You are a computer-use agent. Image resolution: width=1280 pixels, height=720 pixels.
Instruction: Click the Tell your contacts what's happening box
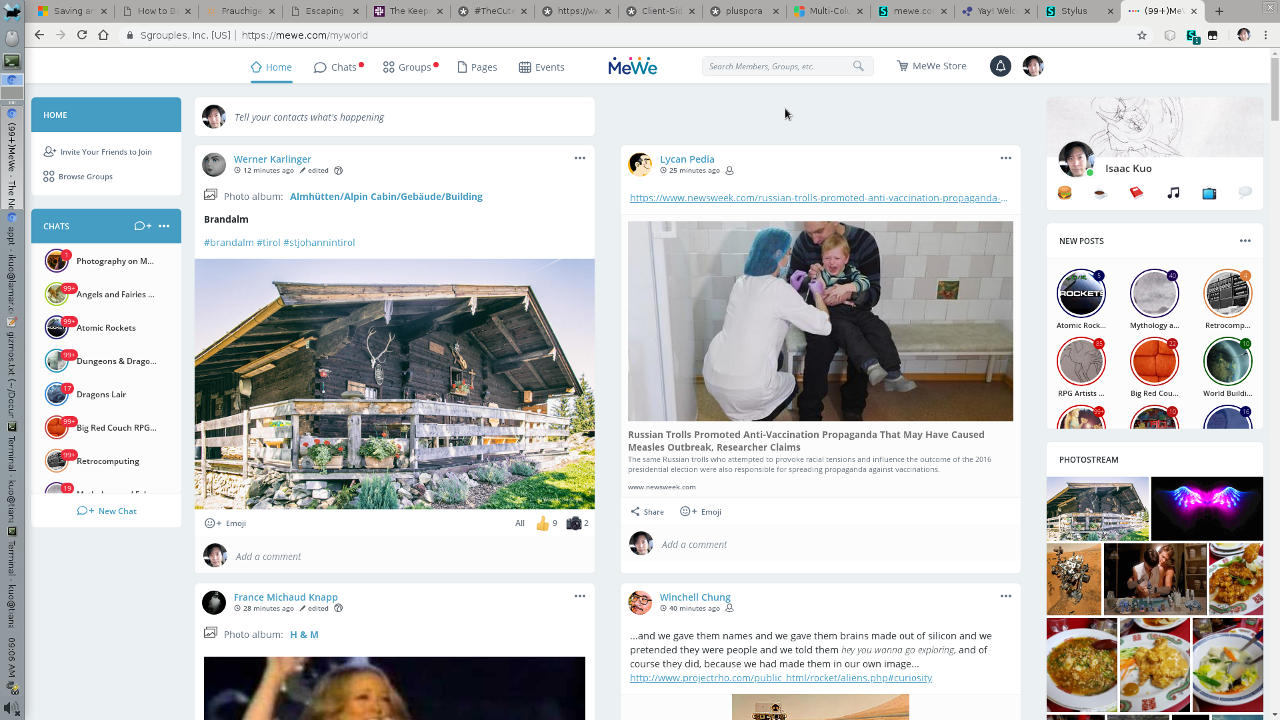point(394,117)
